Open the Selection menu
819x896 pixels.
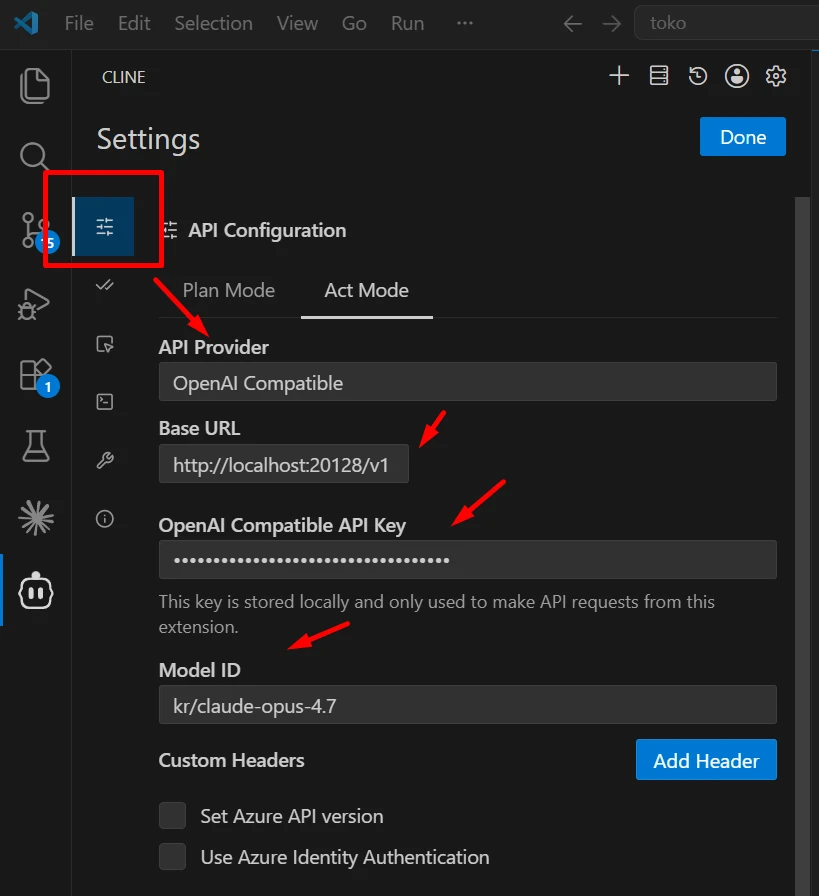(x=213, y=23)
